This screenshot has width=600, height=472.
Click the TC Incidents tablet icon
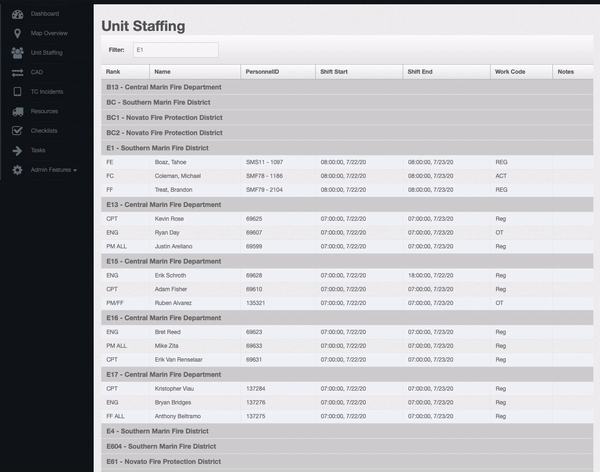(17, 91)
